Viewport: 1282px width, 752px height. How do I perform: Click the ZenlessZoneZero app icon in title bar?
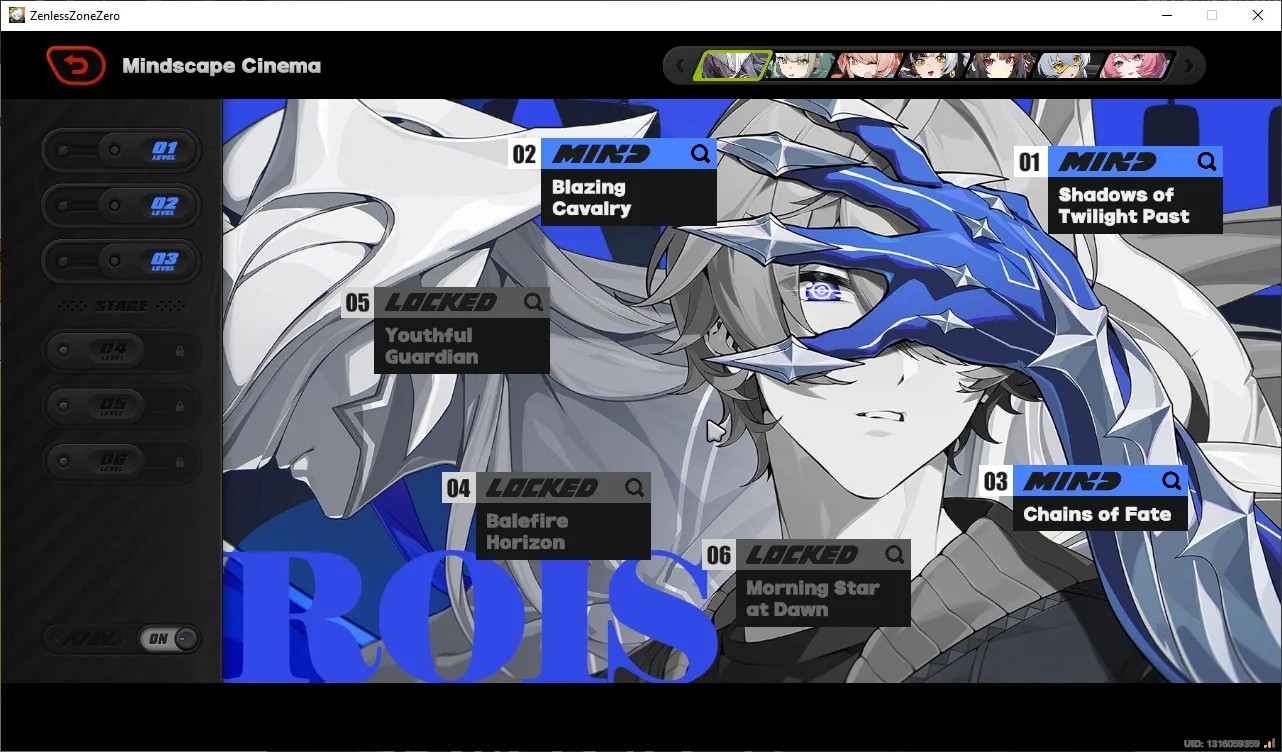pyautogui.click(x=16, y=15)
